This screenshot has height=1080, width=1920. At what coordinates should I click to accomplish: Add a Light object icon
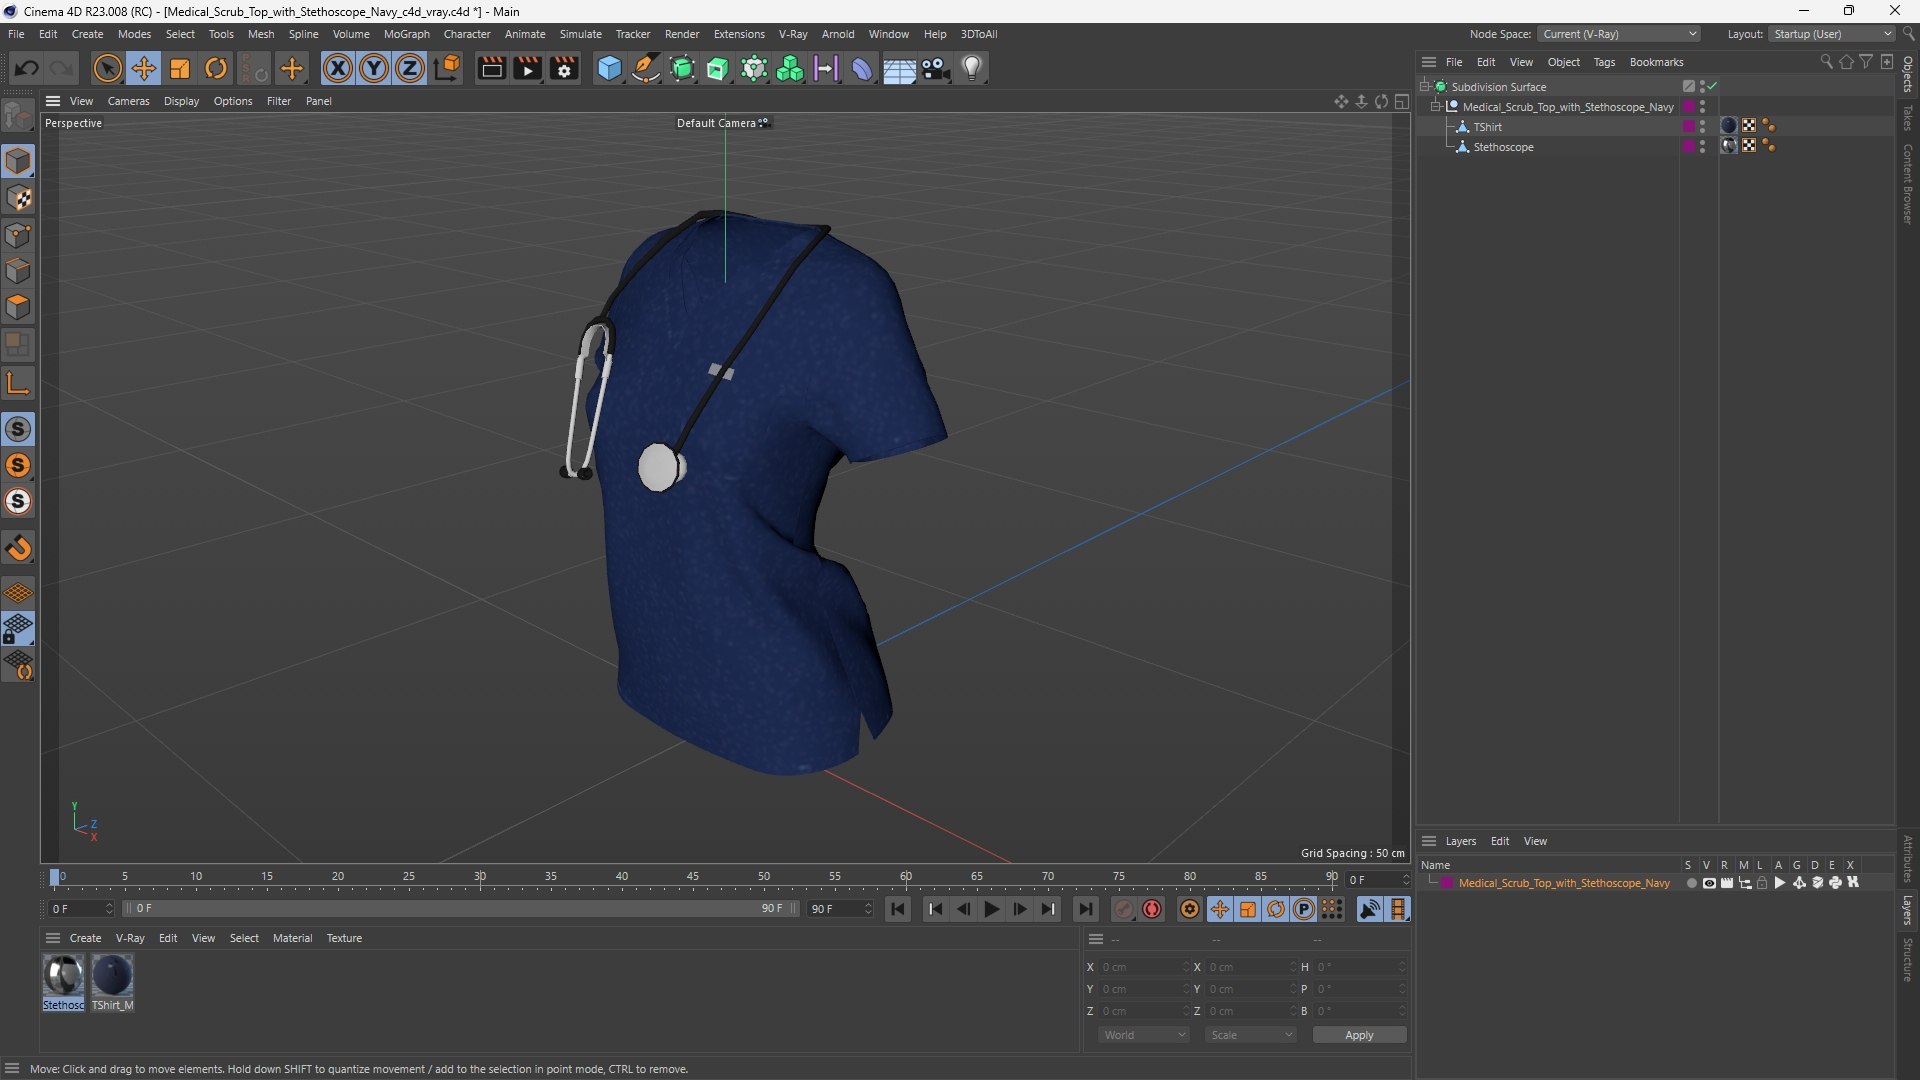click(972, 68)
